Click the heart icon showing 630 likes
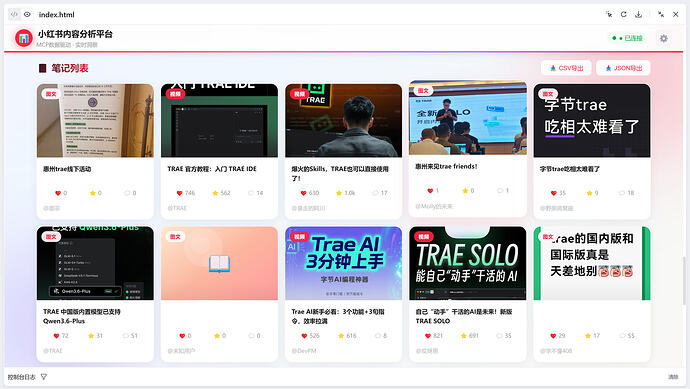 pos(303,193)
